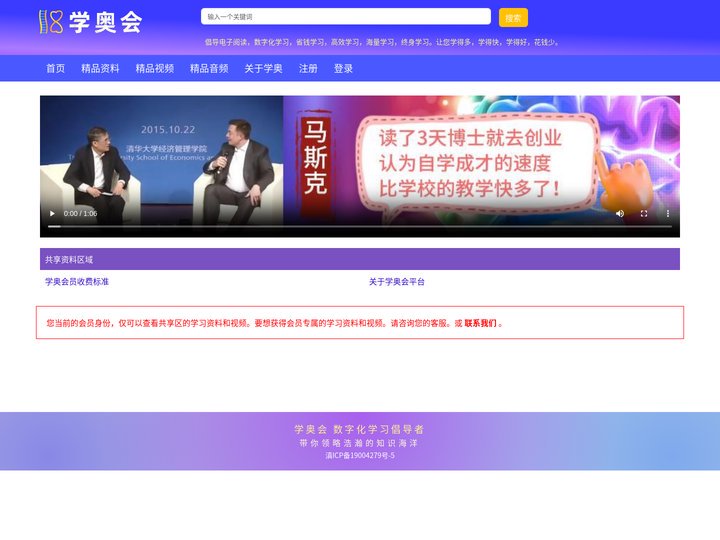720x540 pixels.
Task: Enter fullscreen mode for the video
Action: coord(644,213)
